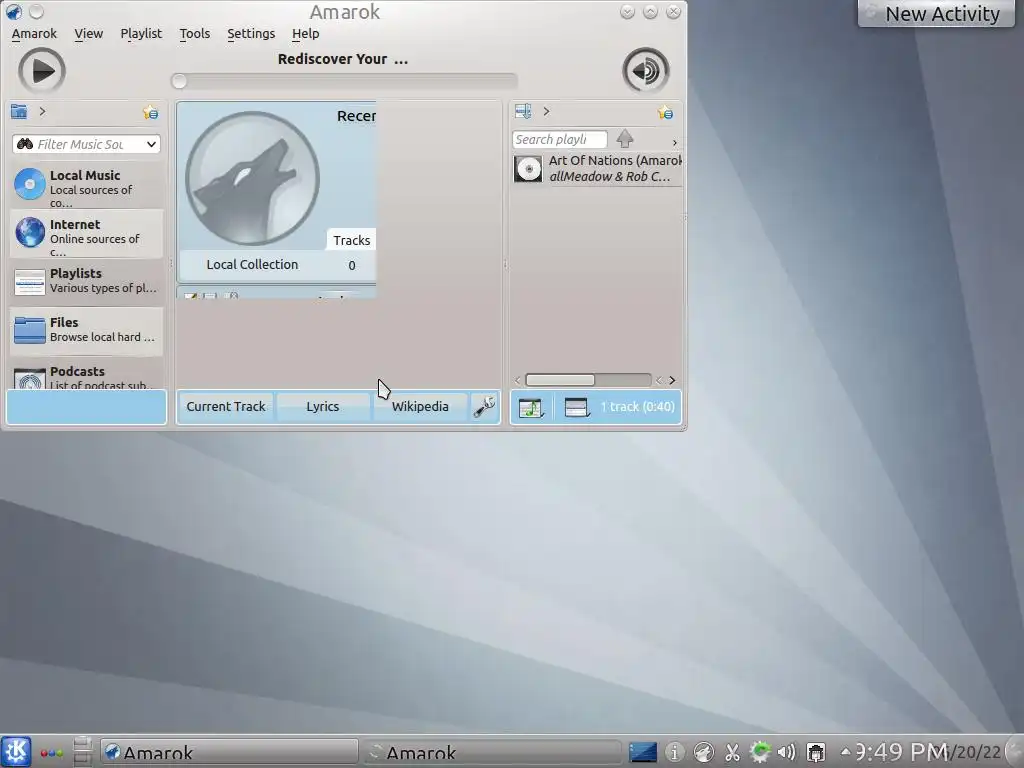Image resolution: width=1024 pixels, height=768 pixels.
Task: Open the Playlist menu
Action: (x=141, y=33)
